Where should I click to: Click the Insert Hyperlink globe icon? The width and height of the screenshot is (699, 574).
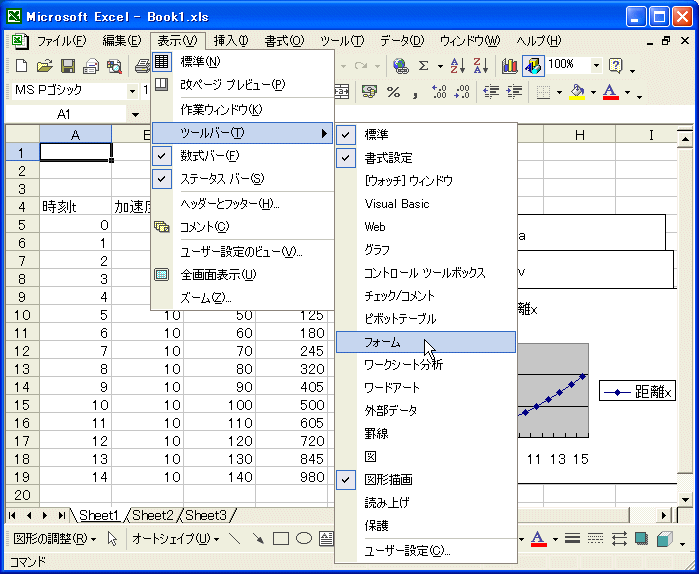click(x=401, y=66)
